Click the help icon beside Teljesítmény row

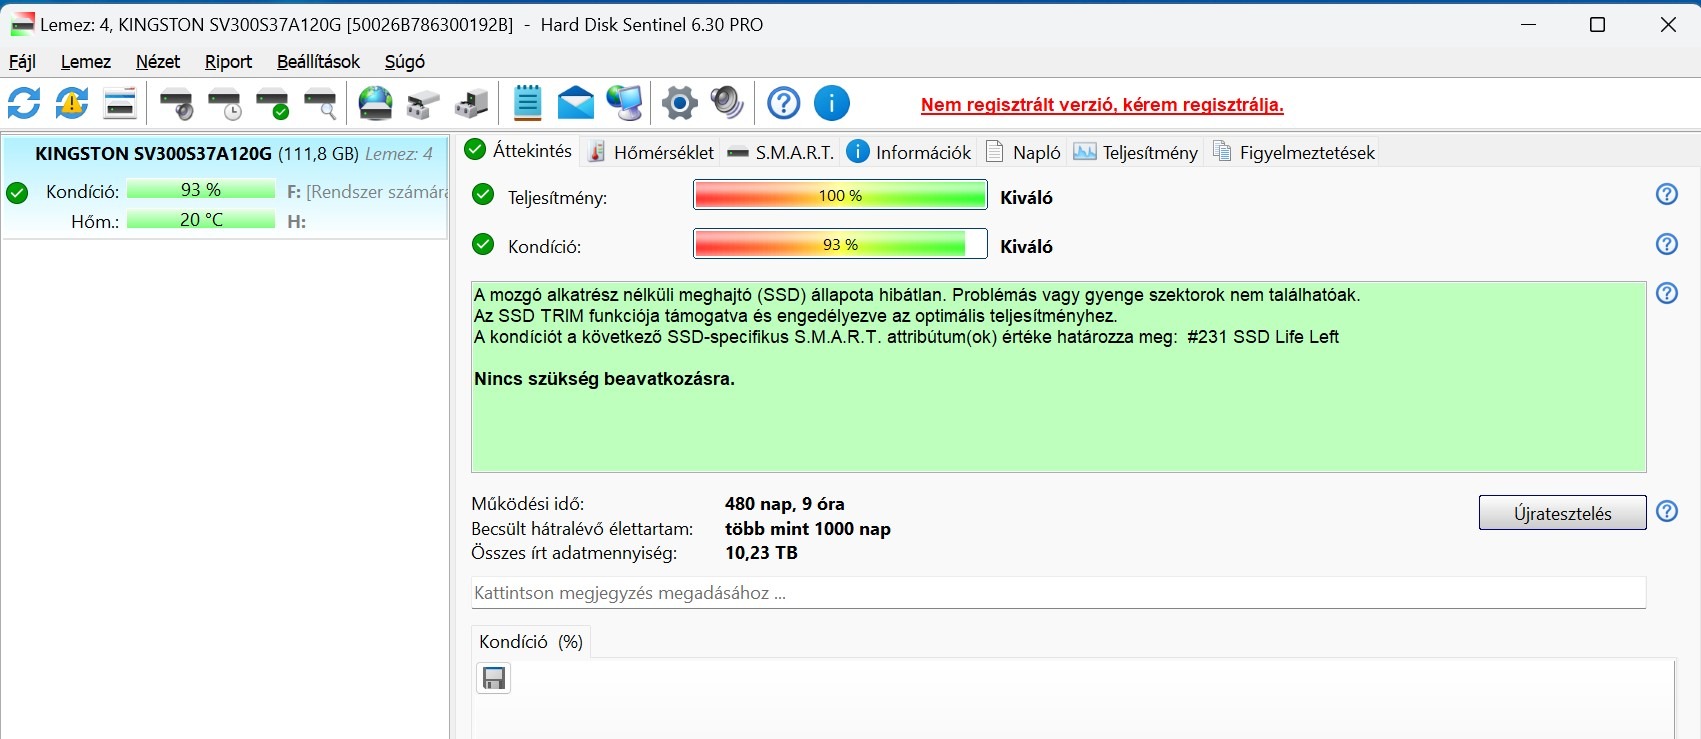[1667, 194]
